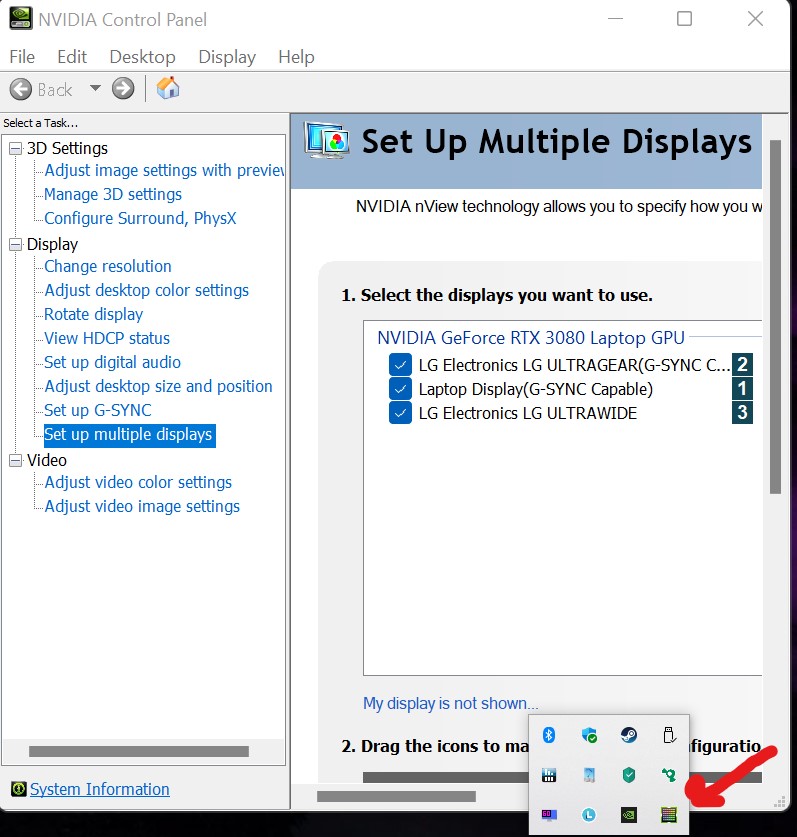Viewport: 797px width, 837px height.
Task: Uncheck Laptop Display checkbox
Action: 400,389
